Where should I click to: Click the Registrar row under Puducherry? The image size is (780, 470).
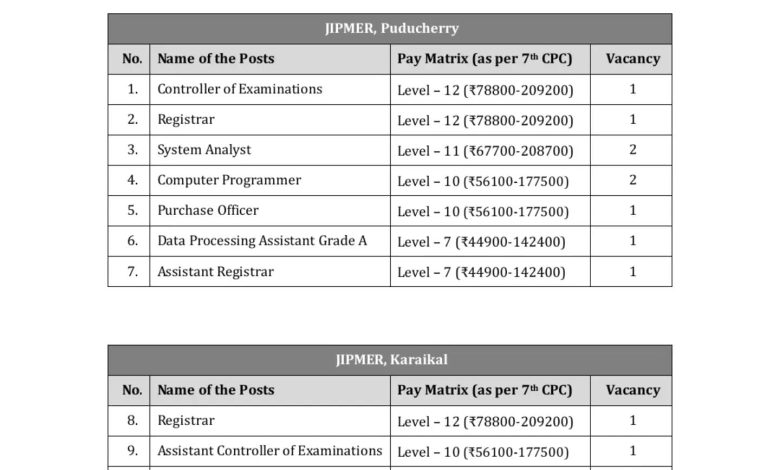[390, 120]
